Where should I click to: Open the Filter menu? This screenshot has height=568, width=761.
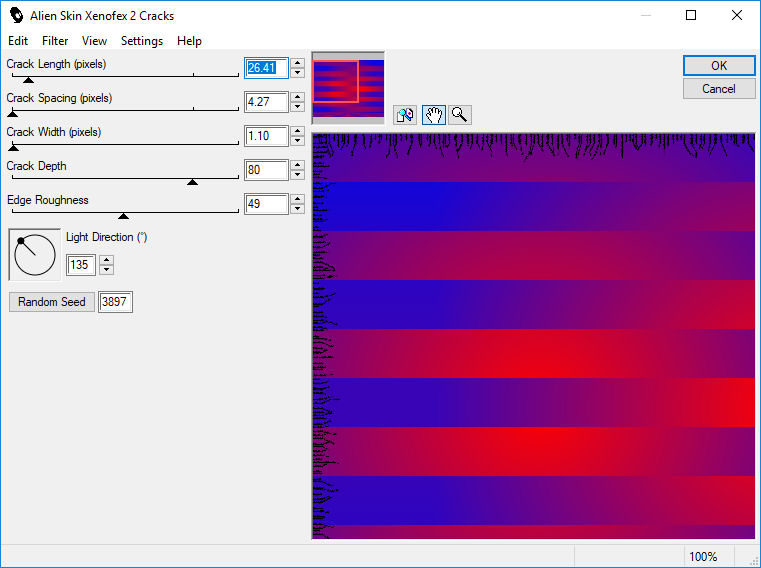pyautogui.click(x=55, y=41)
